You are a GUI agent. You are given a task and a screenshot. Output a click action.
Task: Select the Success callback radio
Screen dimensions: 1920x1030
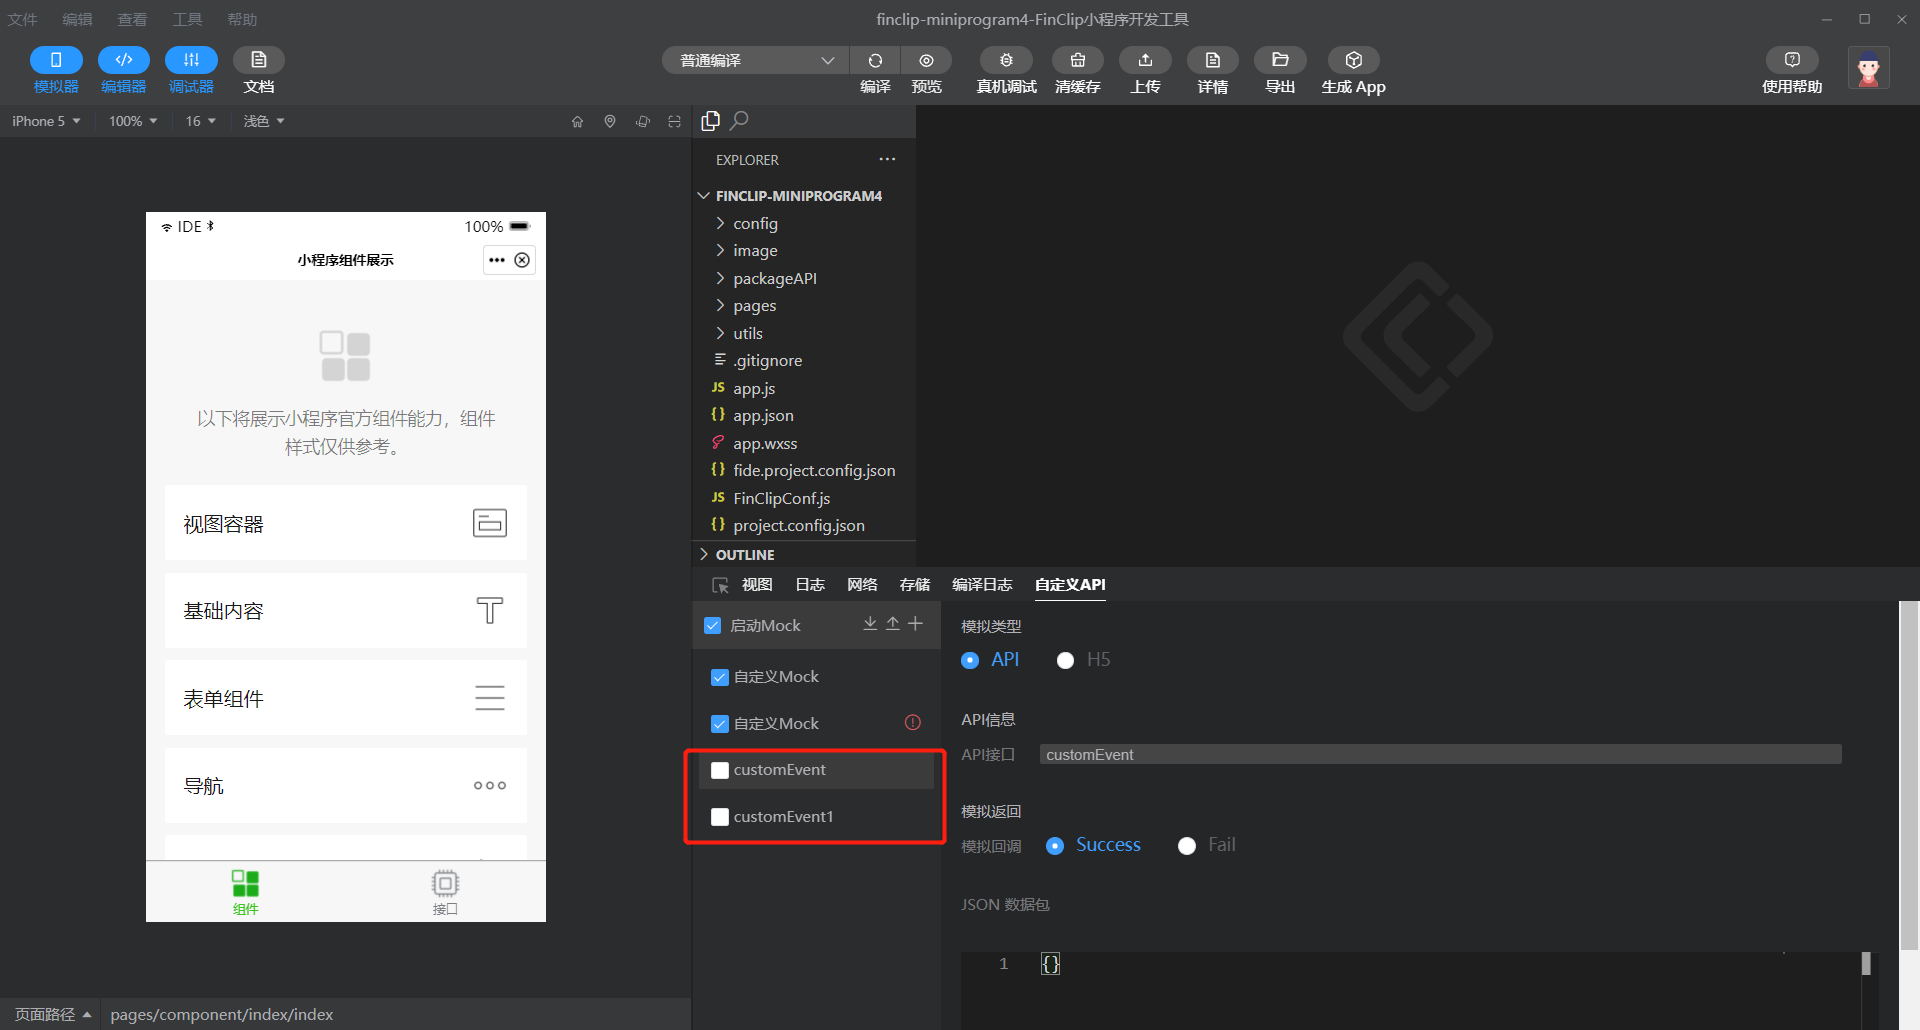tap(1055, 846)
